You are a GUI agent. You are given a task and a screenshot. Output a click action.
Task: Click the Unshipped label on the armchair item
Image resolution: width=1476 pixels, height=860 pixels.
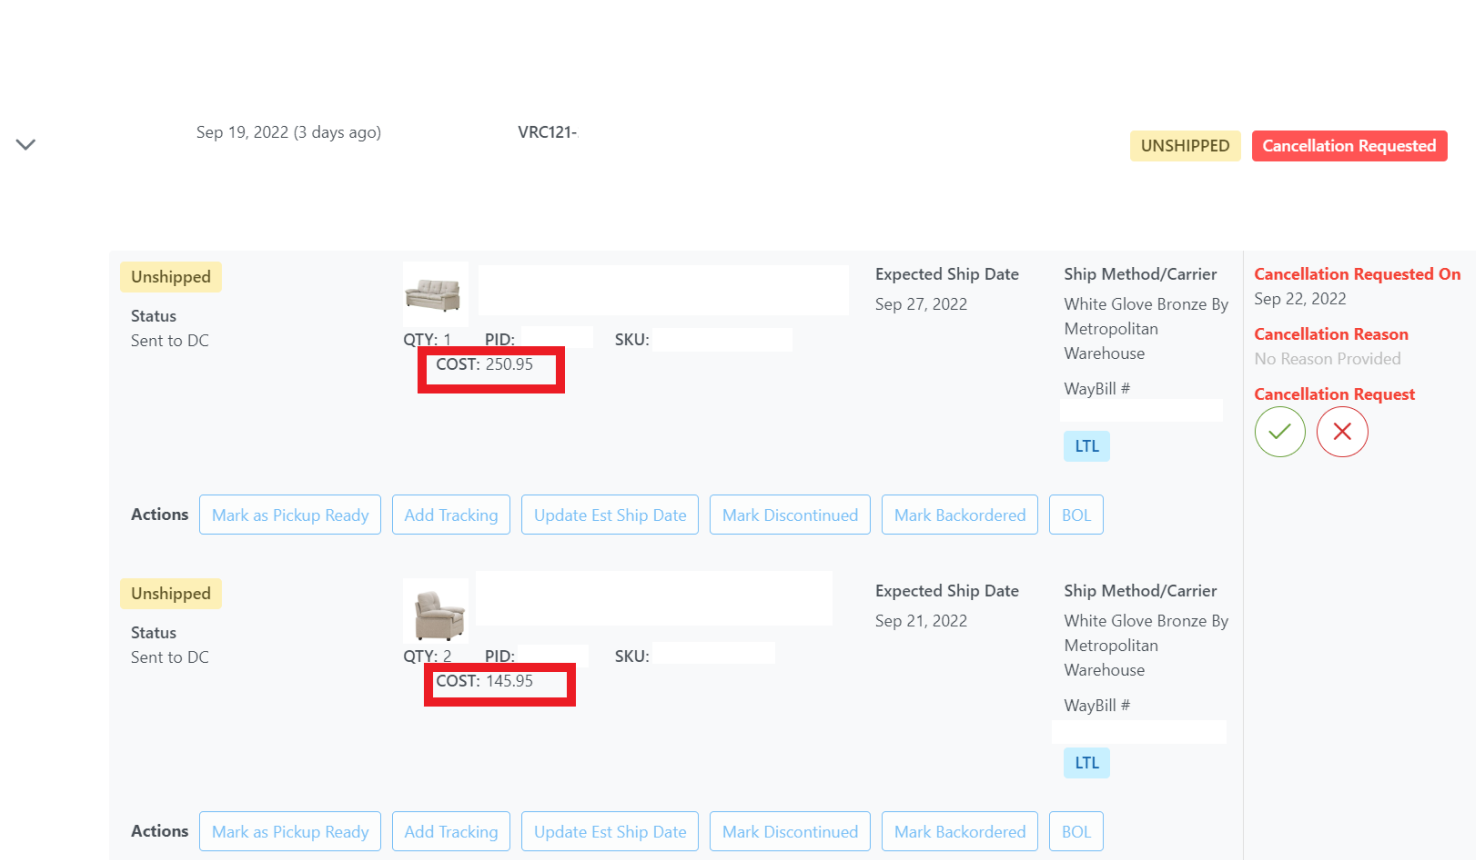(x=171, y=594)
